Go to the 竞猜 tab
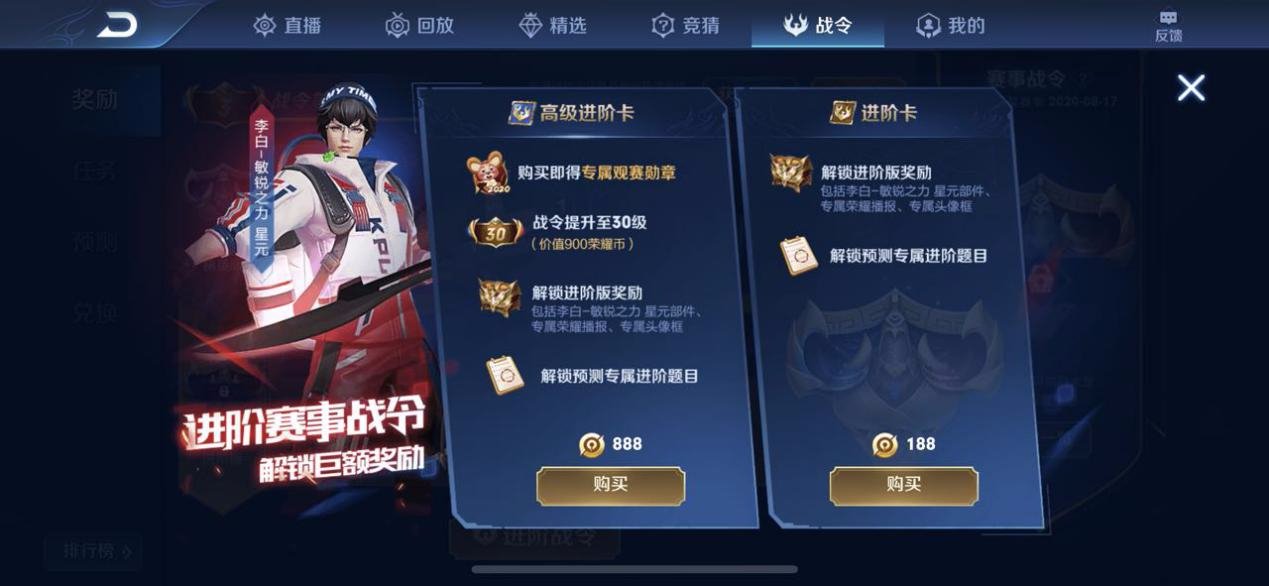 [x=686, y=25]
